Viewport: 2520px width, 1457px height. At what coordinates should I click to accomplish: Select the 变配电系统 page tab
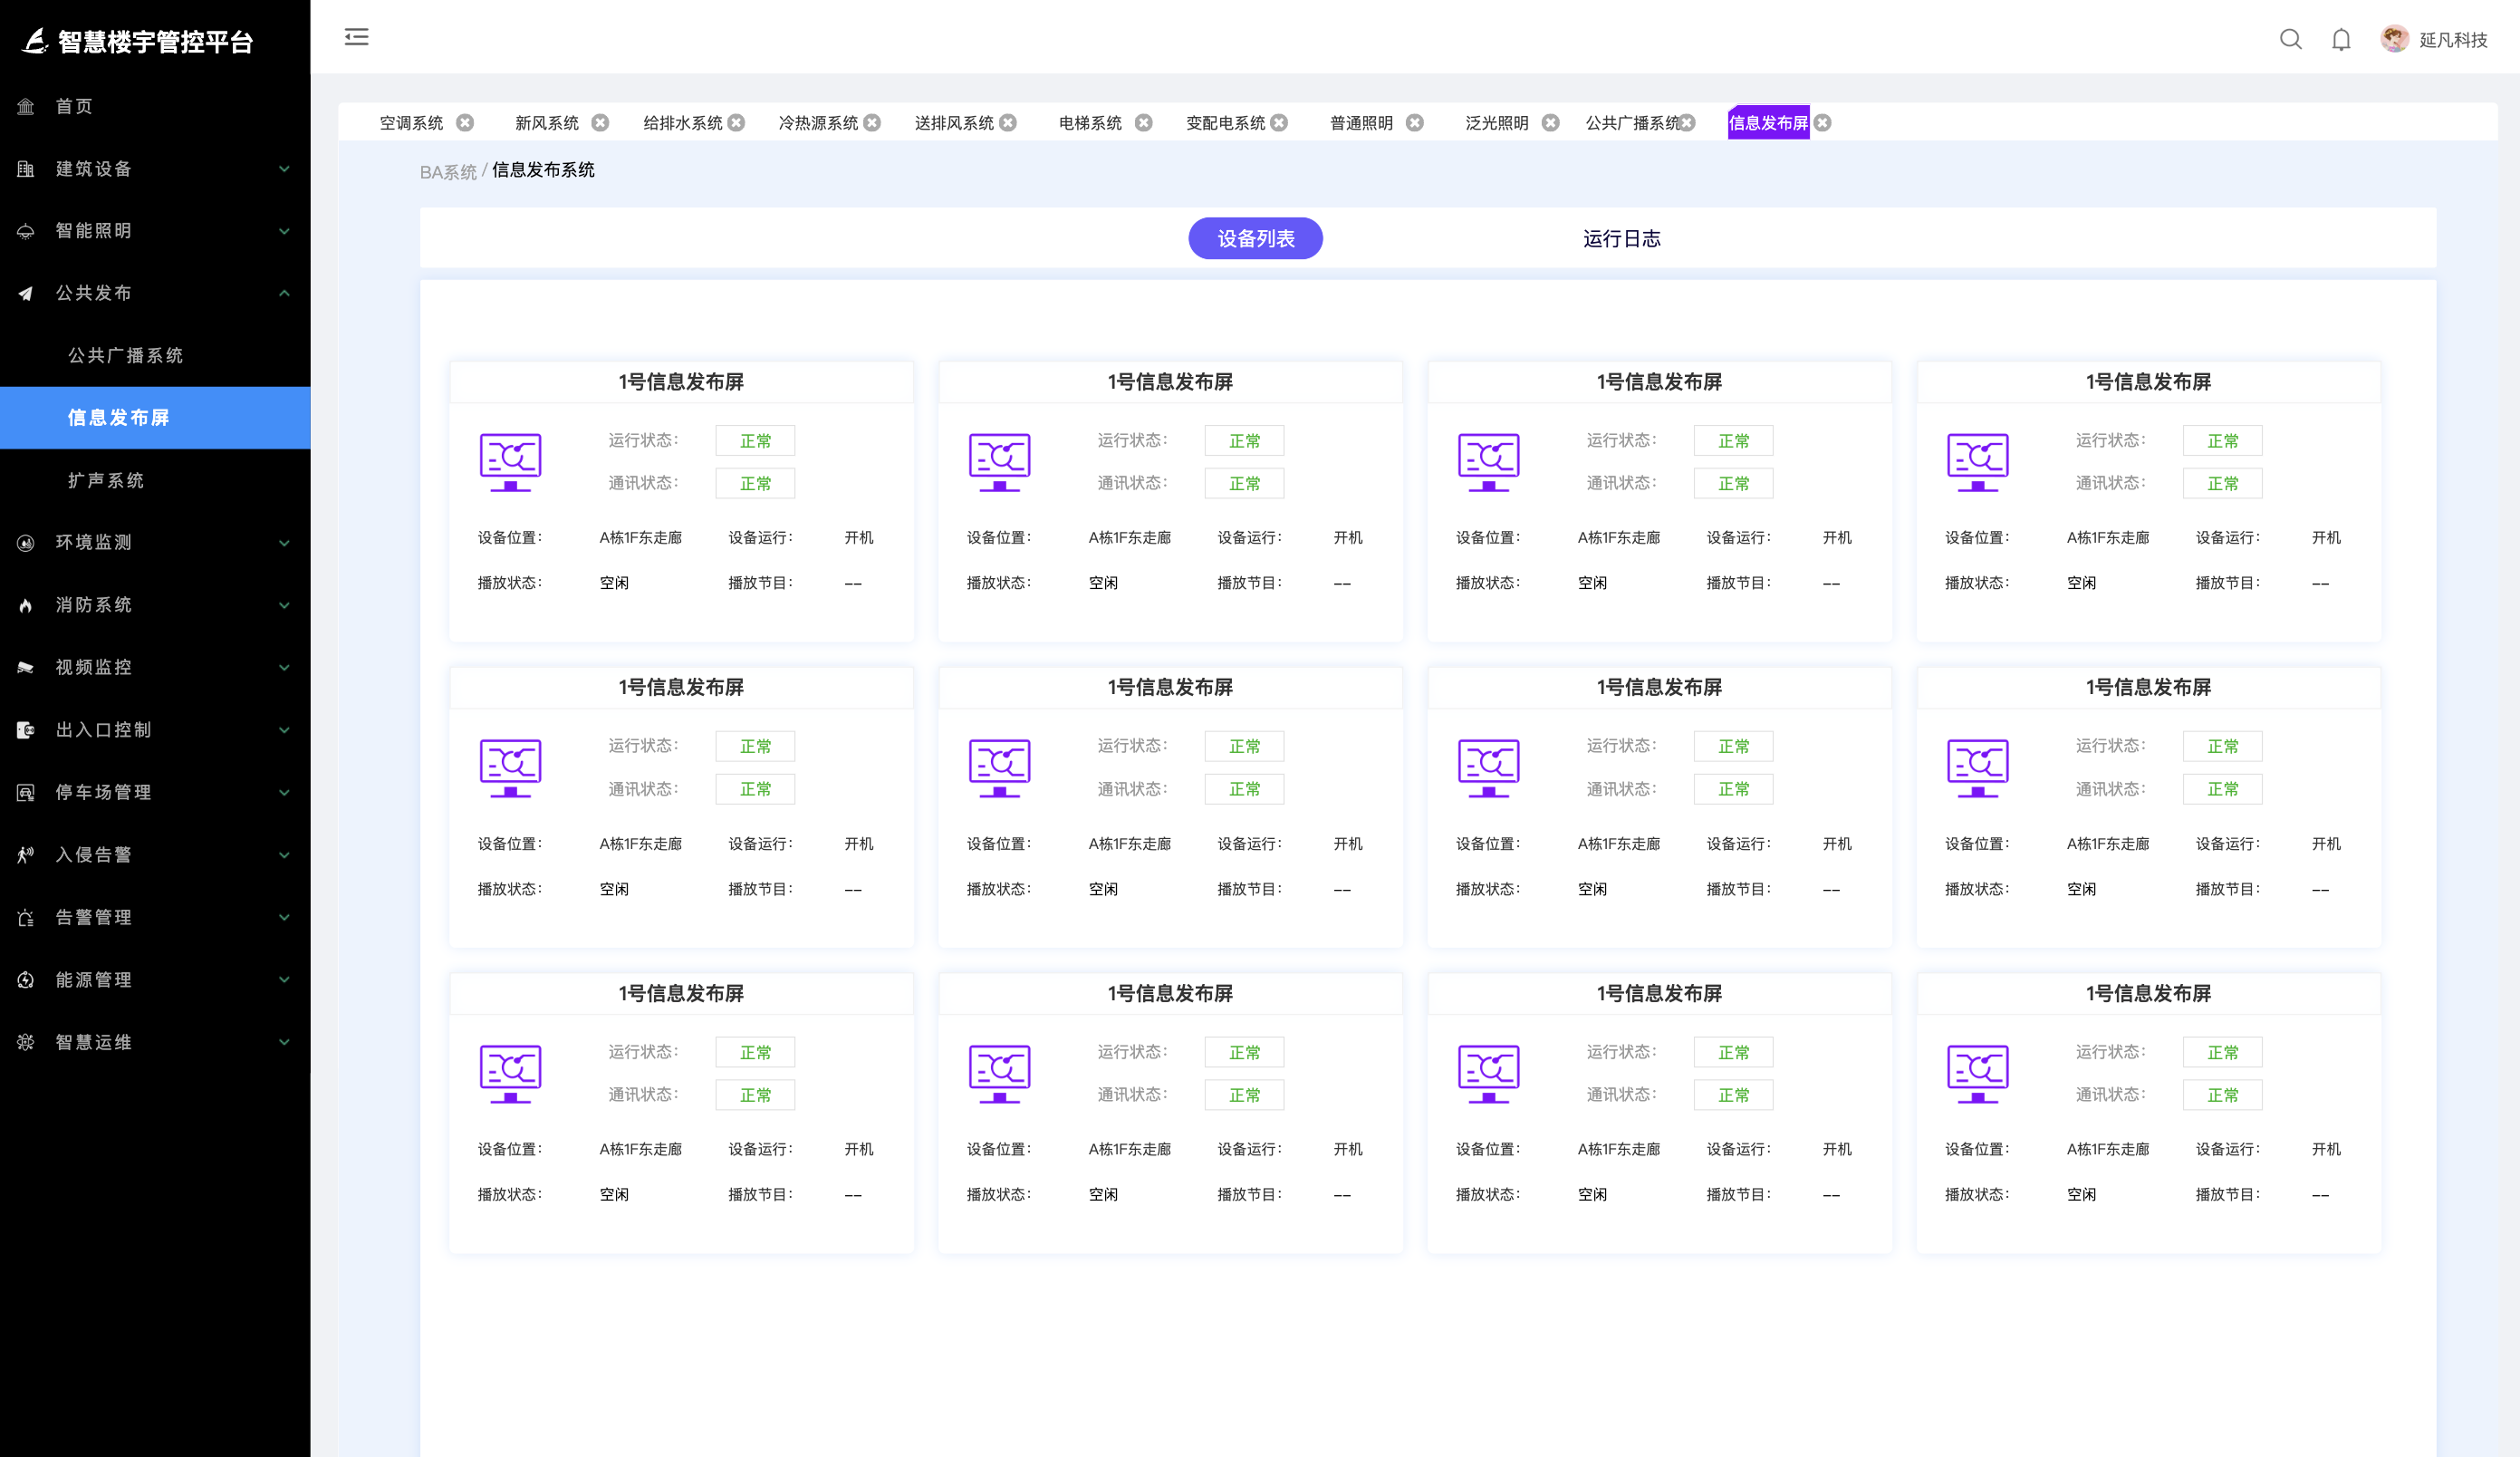pyautogui.click(x=1225, y=123)
